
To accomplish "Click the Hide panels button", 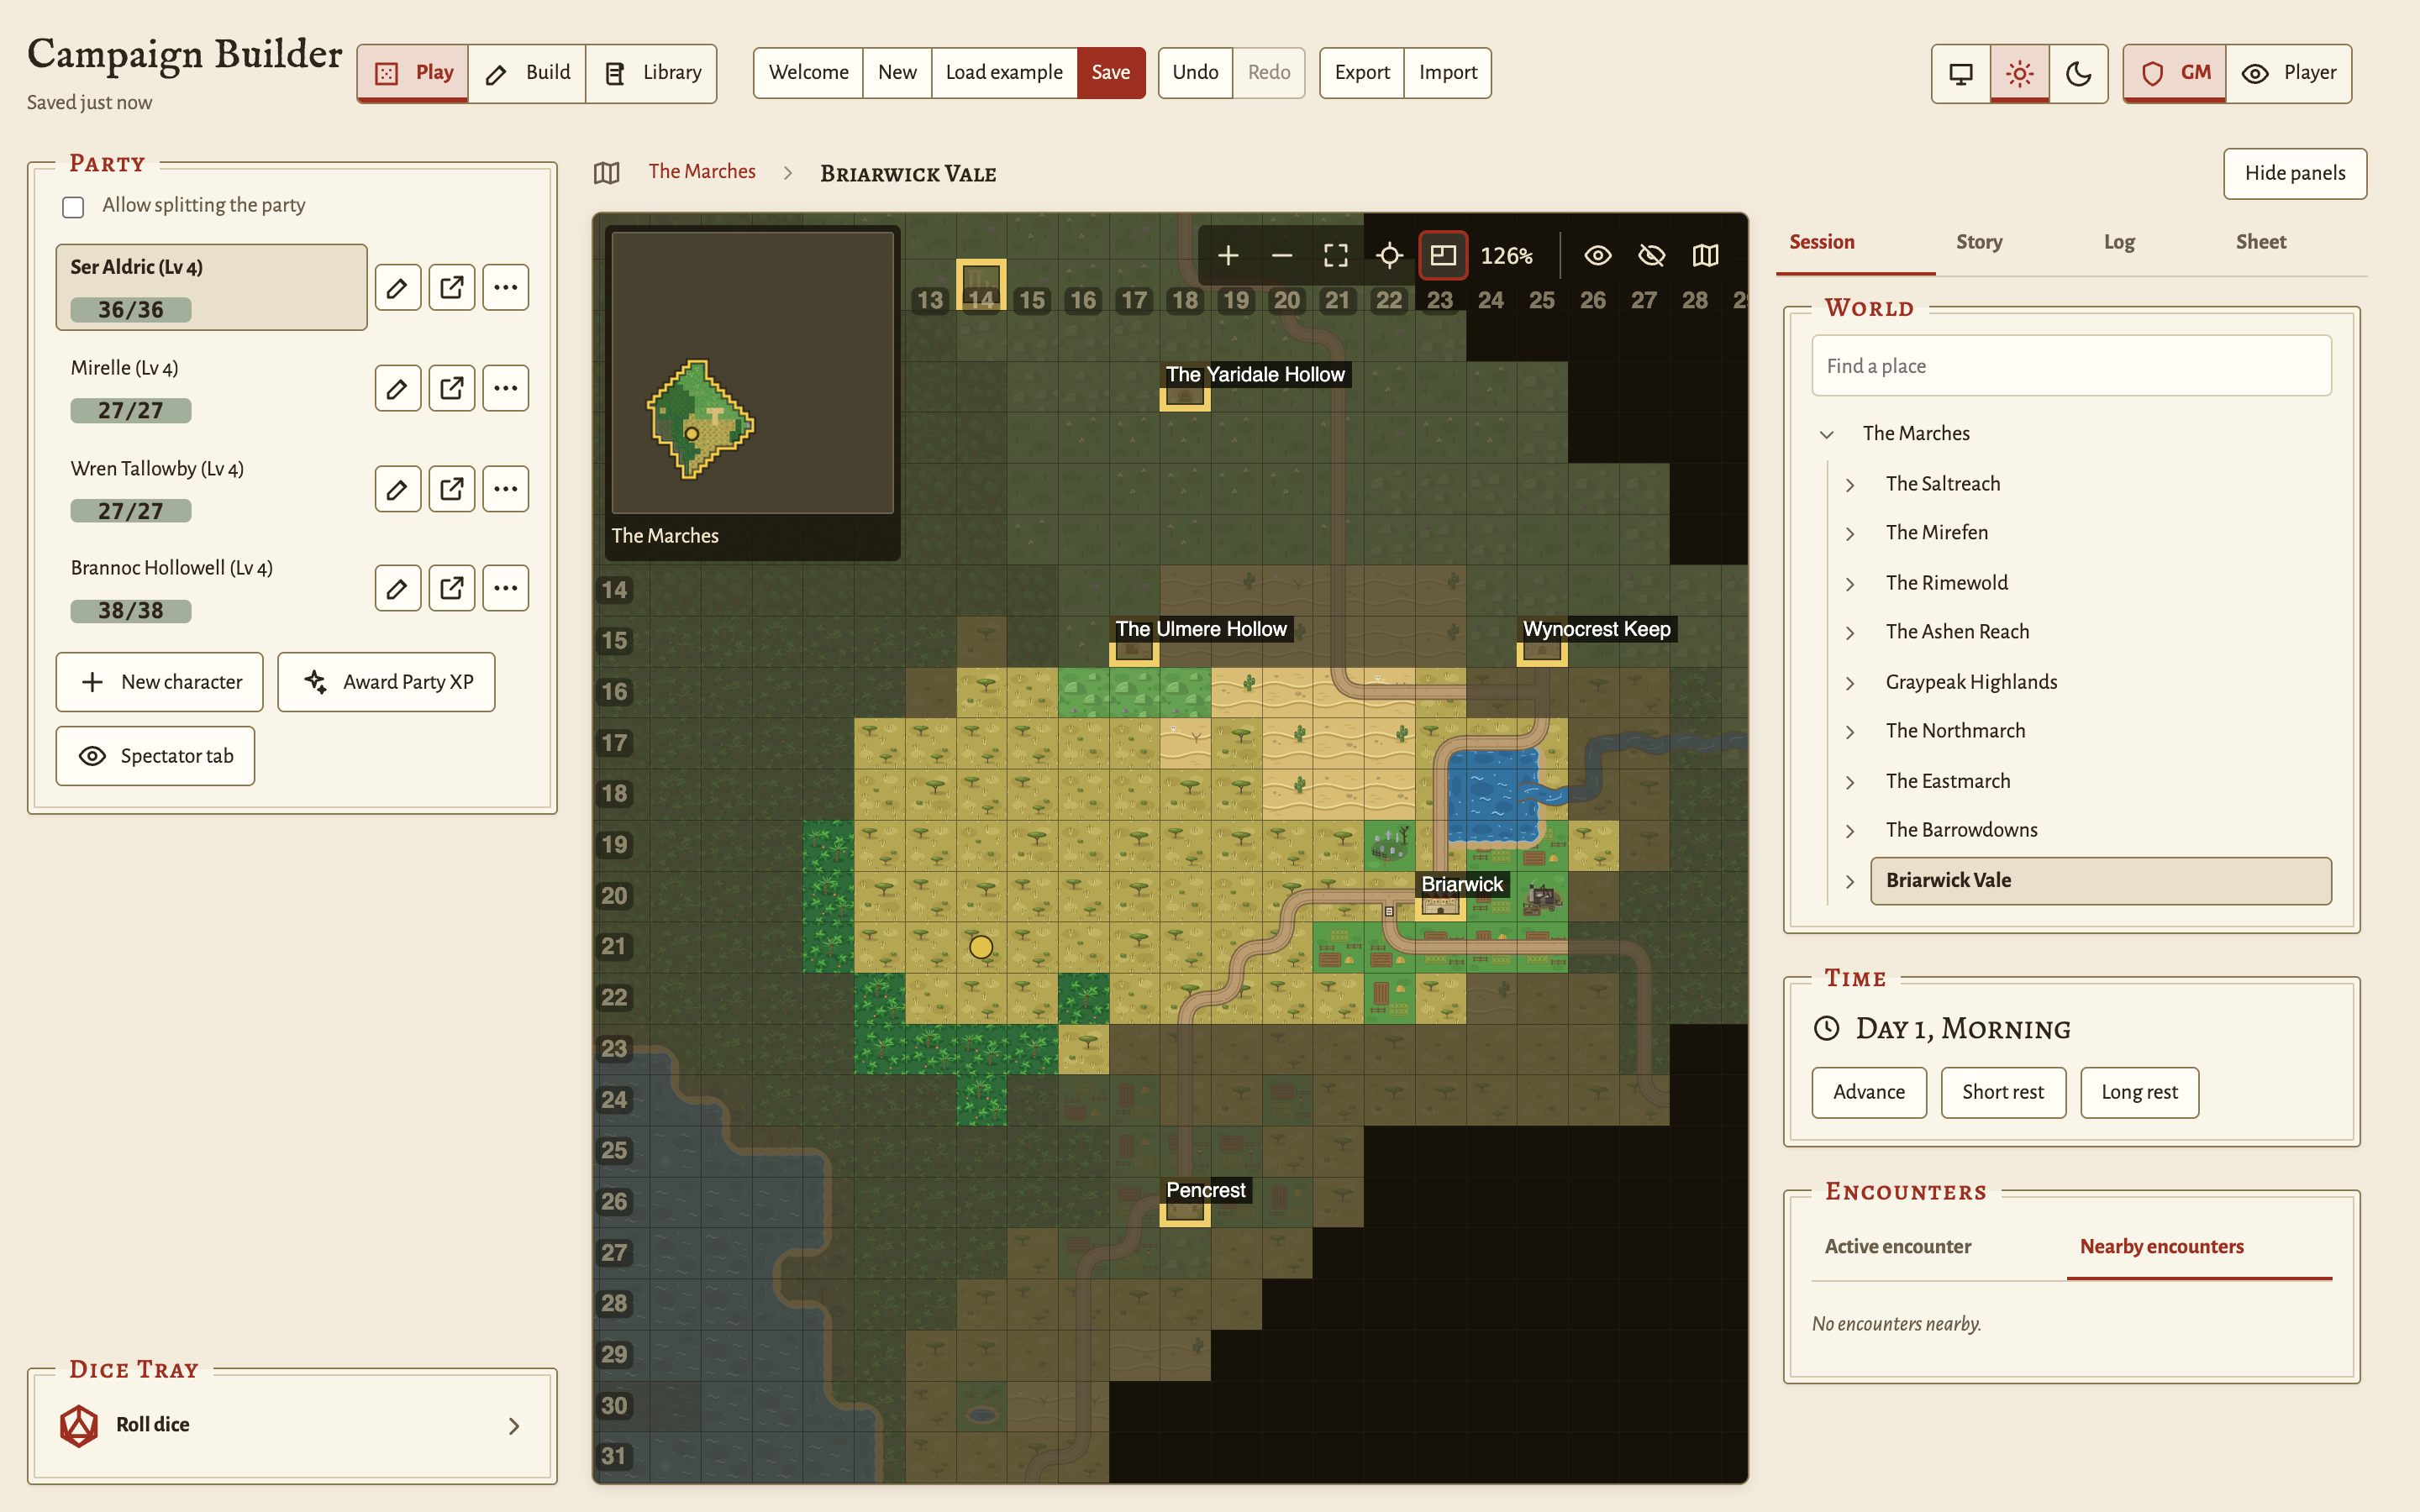I will point(2295,174).
